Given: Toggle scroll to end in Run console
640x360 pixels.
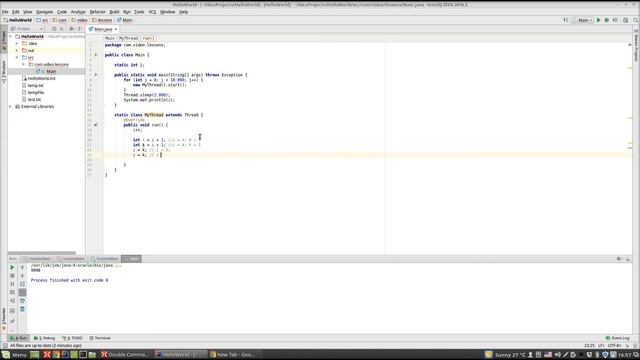Looking at the screenshot, I should (x=22, y=293).
